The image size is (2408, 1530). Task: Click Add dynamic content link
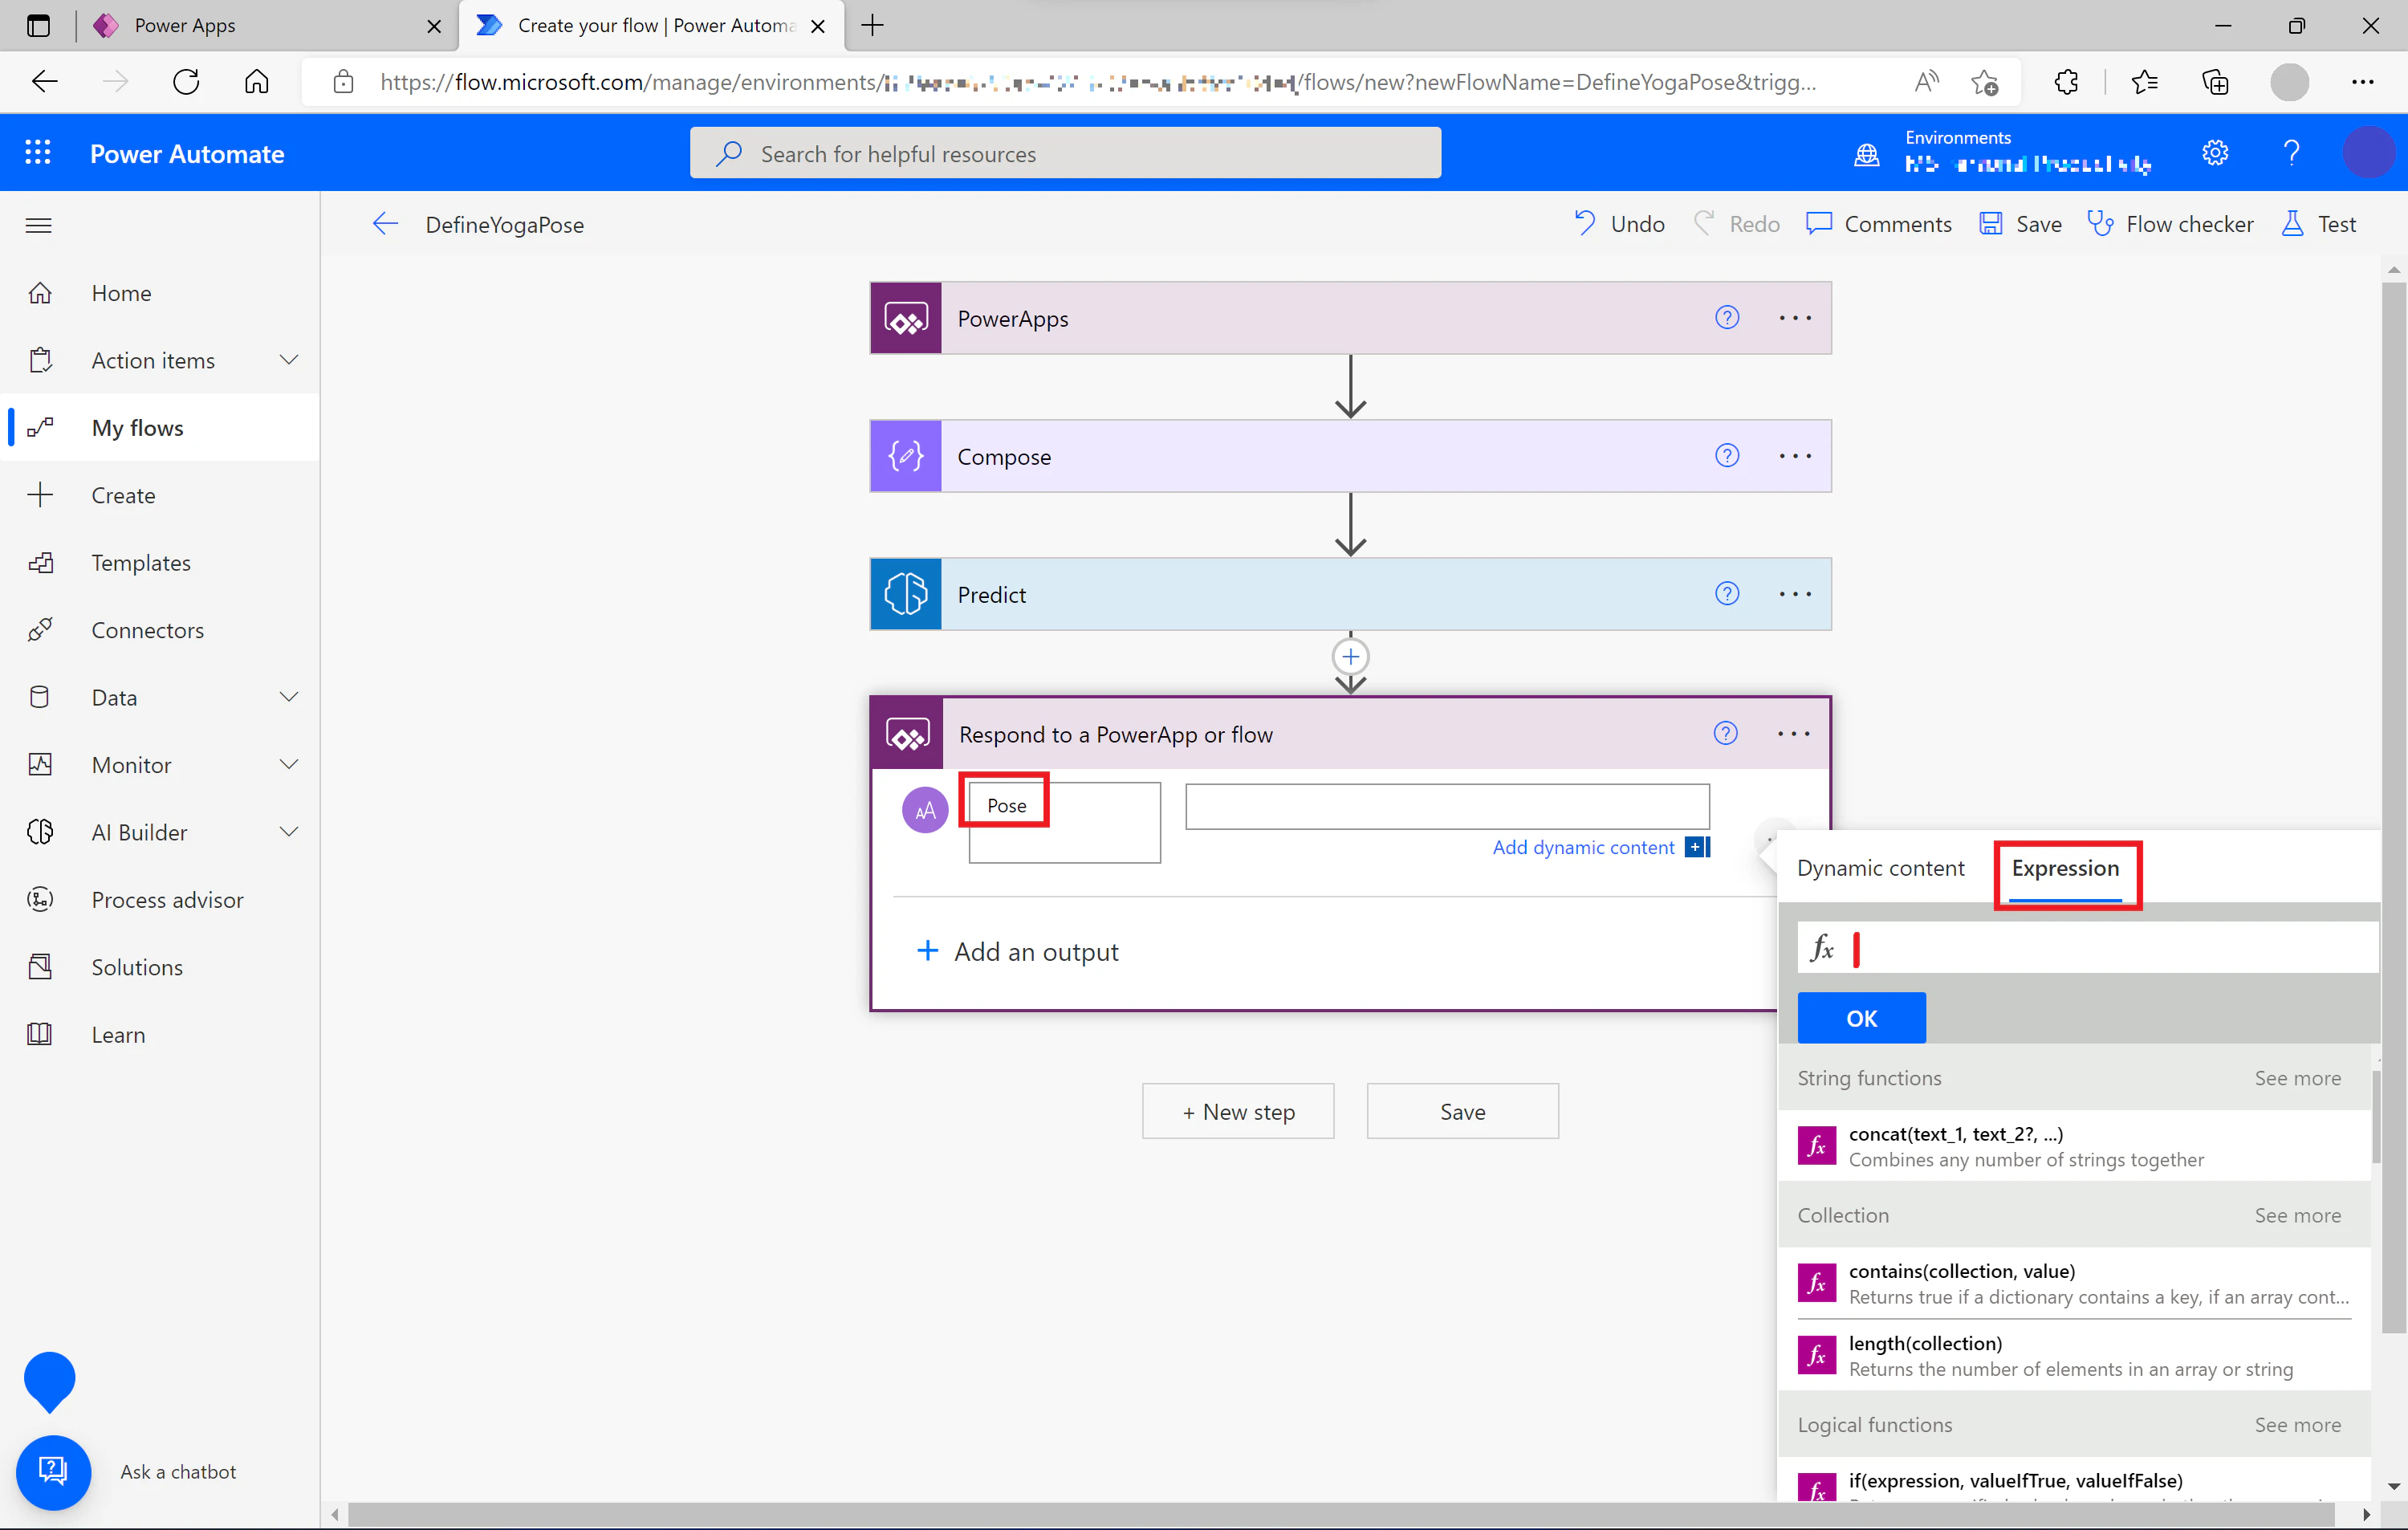(1583, 847)
